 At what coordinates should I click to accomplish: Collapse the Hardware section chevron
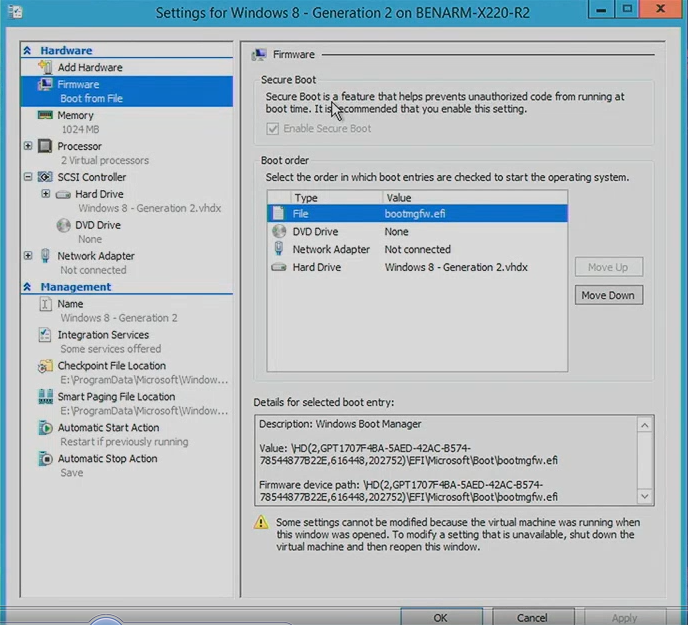(27, 50)
